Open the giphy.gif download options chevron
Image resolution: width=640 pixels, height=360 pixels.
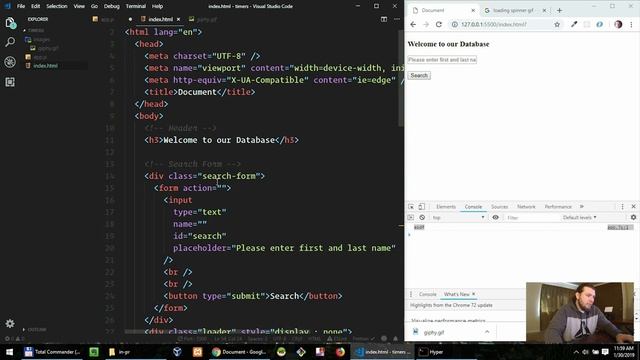(487, 332)
